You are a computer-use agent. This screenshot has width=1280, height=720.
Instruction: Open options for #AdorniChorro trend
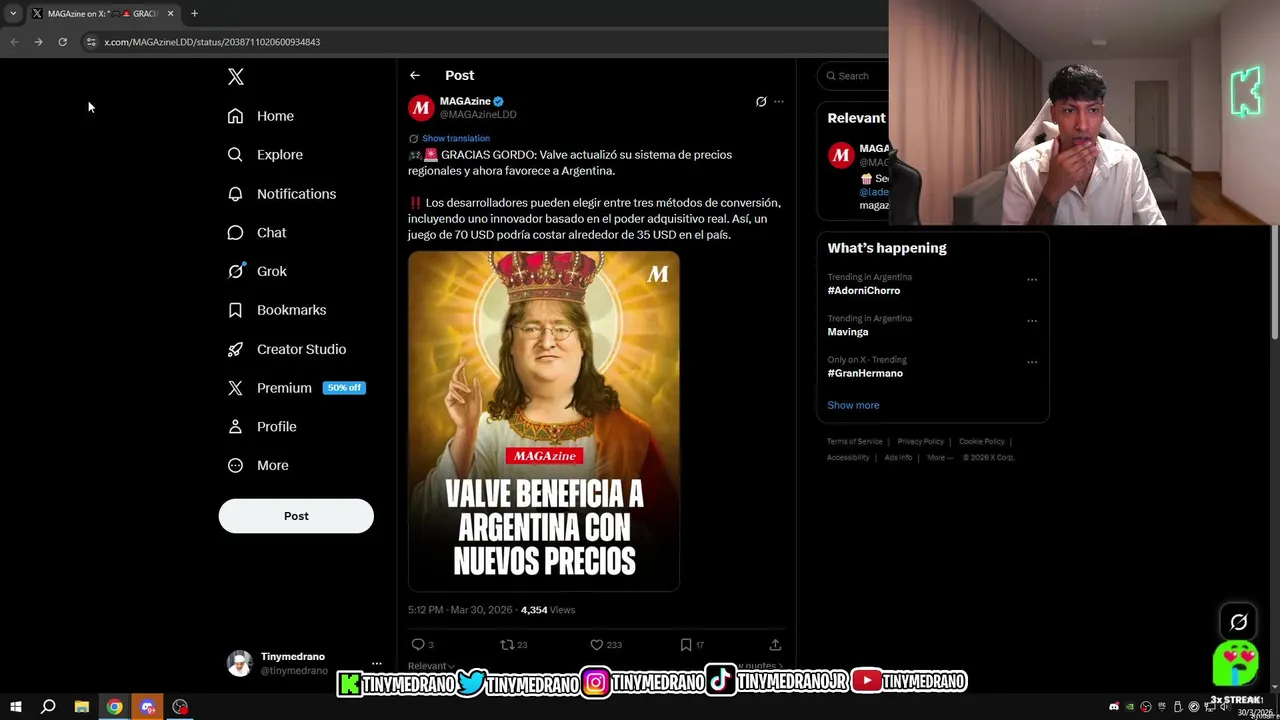click(1032, 280)
